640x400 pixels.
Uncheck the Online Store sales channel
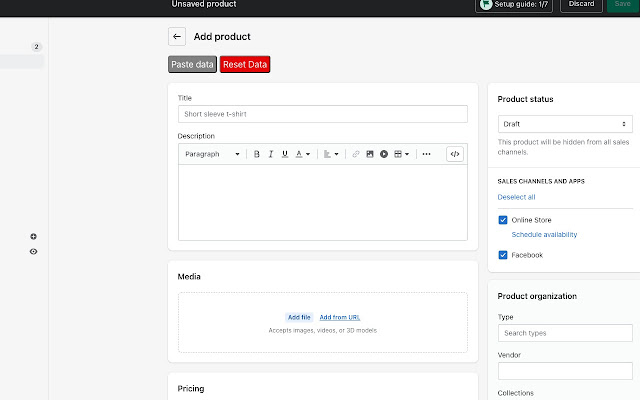(503, 219)
